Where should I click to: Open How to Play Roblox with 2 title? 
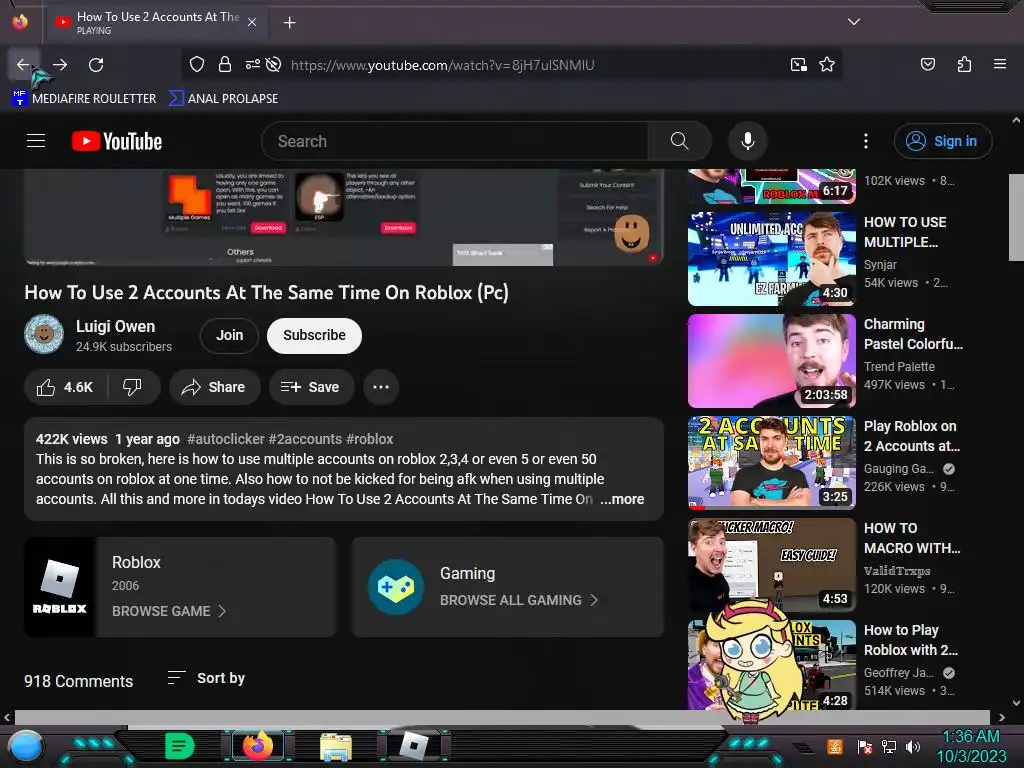910,640
